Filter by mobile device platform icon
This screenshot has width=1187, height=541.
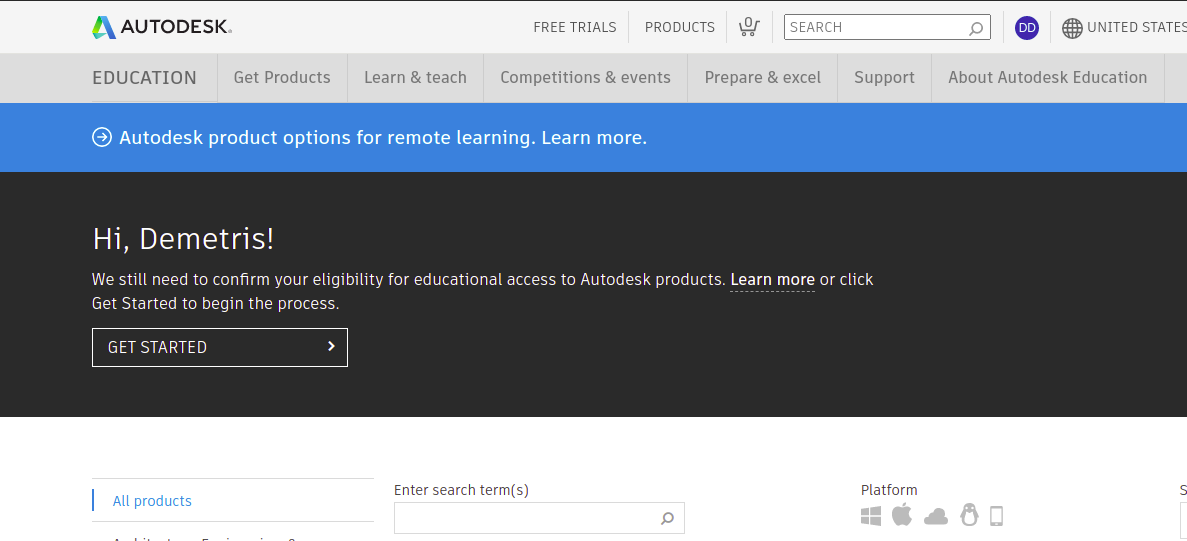[x=996, y=516]
